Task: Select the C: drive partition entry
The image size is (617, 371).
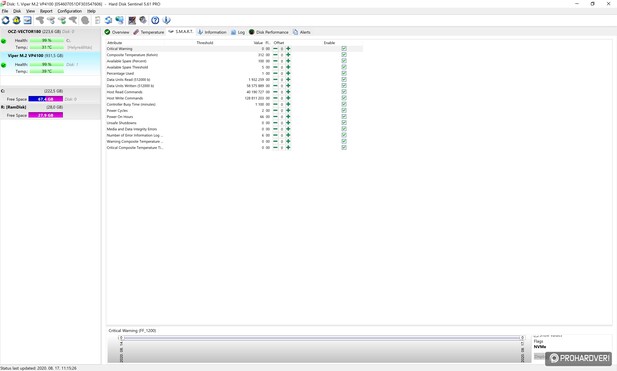Action: (x=50, y=95)
